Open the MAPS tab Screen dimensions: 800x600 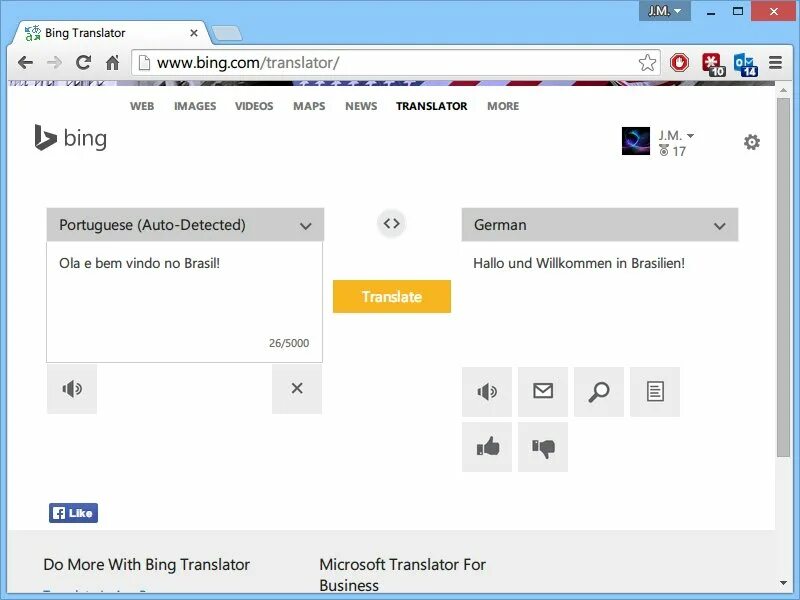click(309, 106)
